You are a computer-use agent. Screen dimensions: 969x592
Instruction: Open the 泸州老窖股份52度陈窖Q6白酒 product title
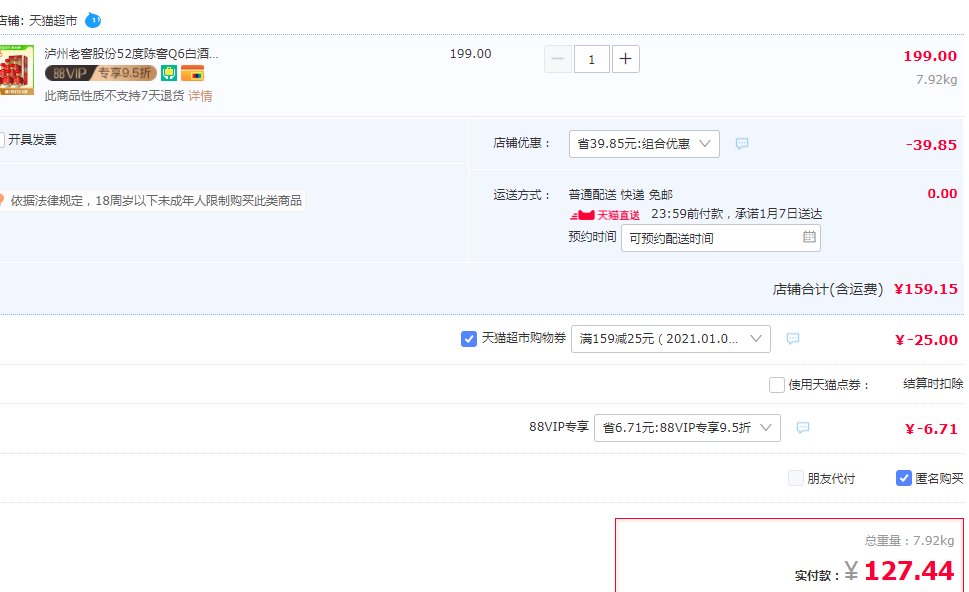[x=131, y=54]
